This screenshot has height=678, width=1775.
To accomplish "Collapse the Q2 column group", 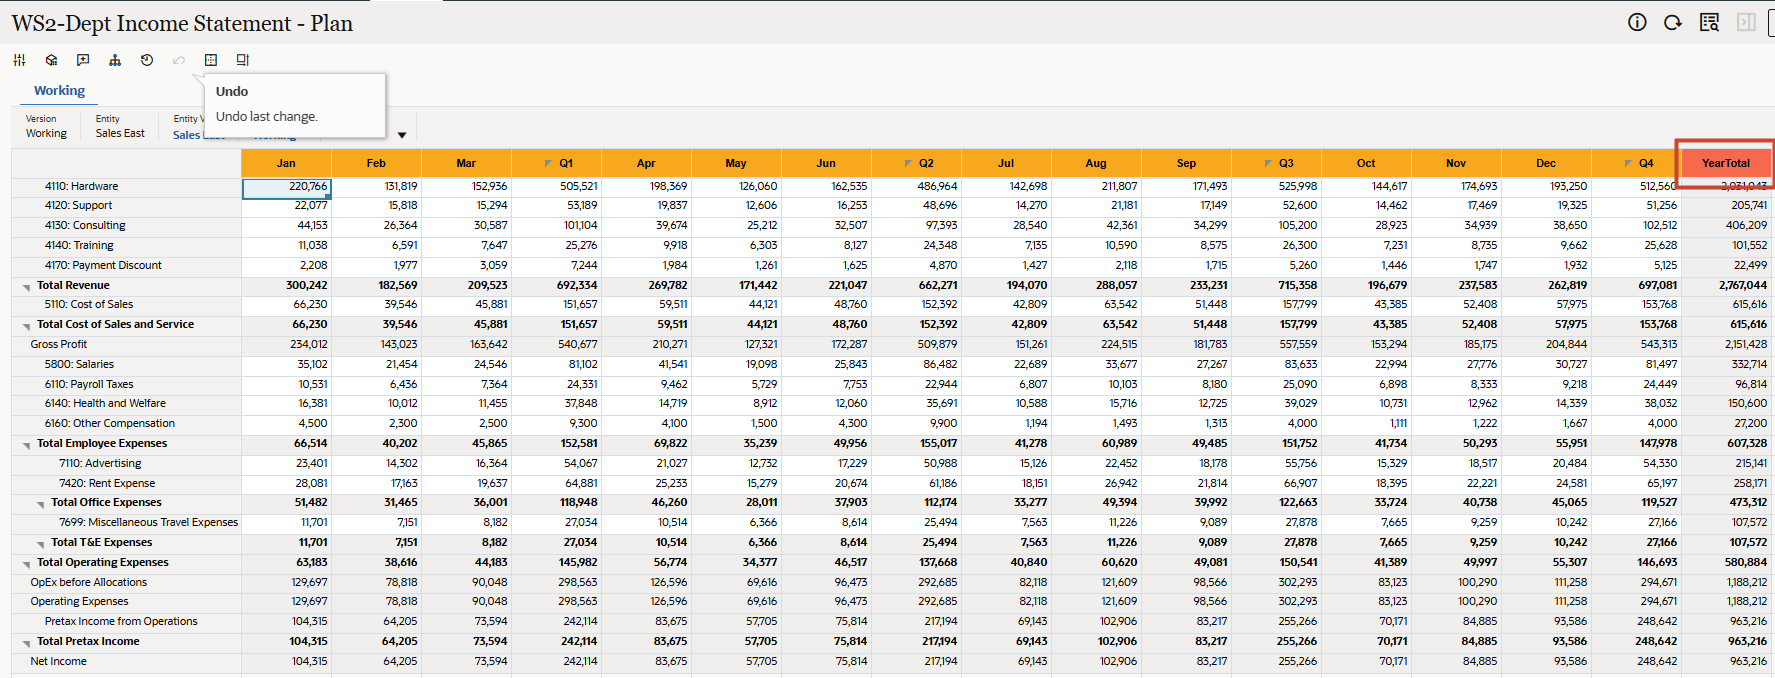I will [907, 163].
